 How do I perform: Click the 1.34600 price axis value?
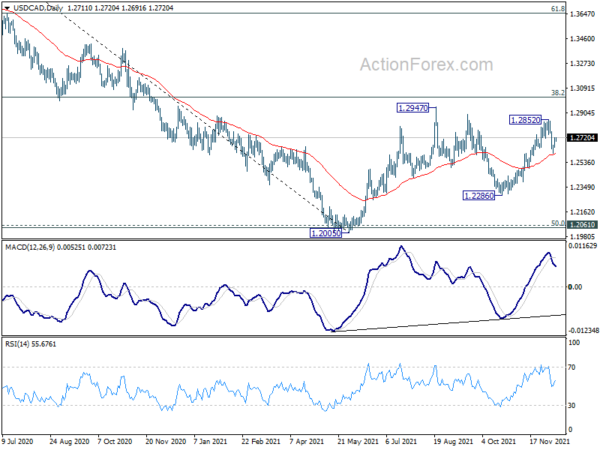[582, 39]
